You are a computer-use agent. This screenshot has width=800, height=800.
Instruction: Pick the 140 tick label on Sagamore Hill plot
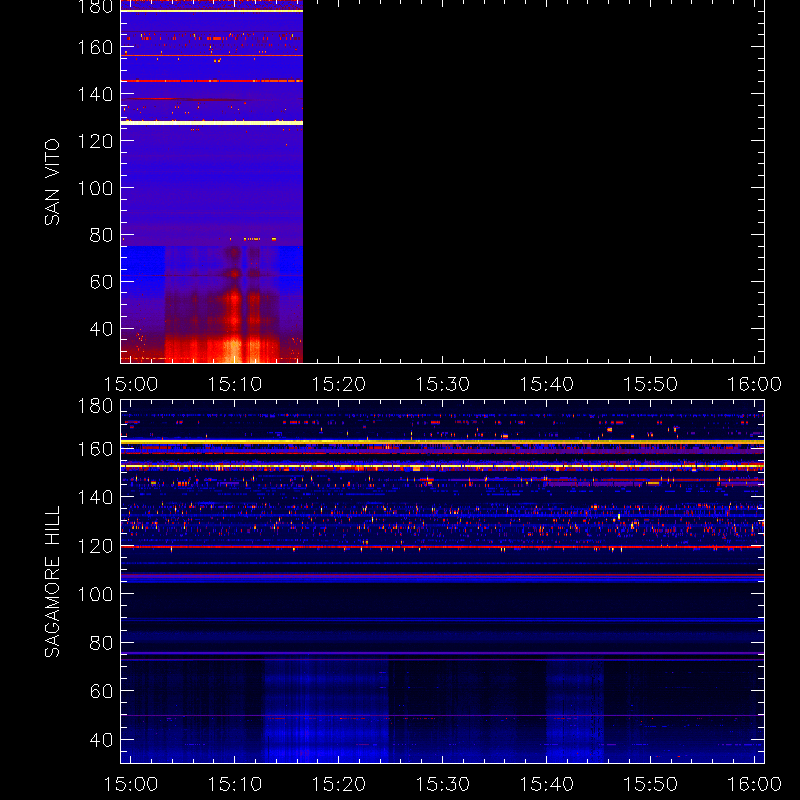95,497
